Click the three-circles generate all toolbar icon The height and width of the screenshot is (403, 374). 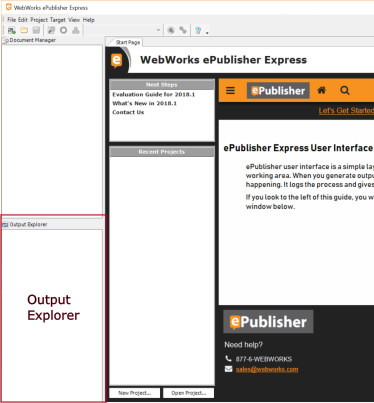coord(76,30)
